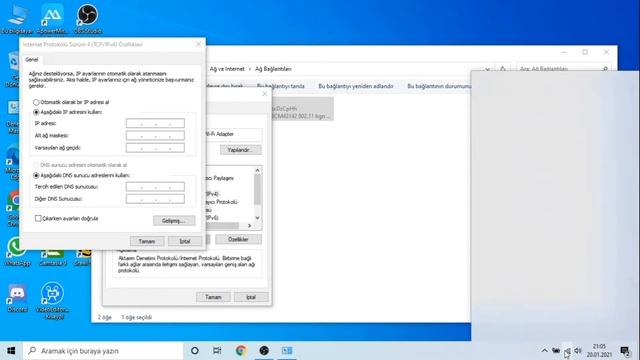Click the battery tray icon
The width and height of the screenshot is (640, 360).
tap(556, 351)
